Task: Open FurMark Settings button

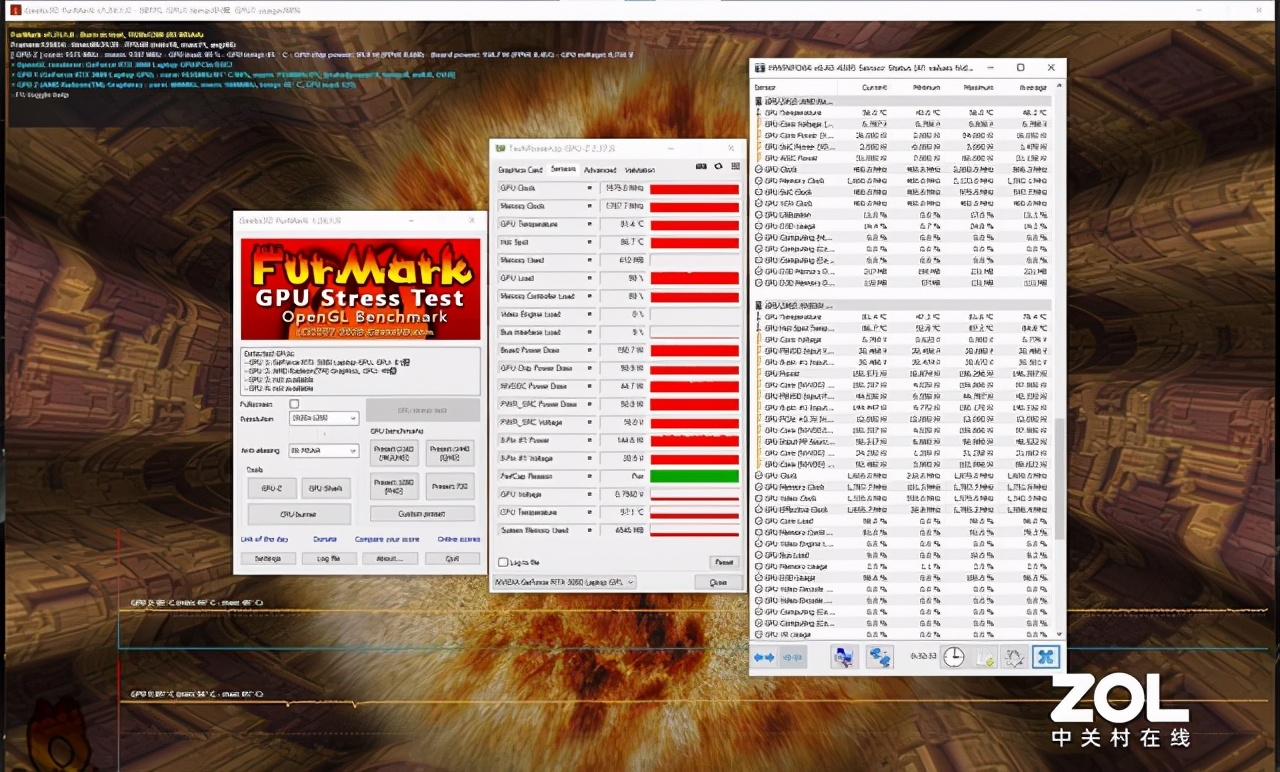Action: click(268, 559)
